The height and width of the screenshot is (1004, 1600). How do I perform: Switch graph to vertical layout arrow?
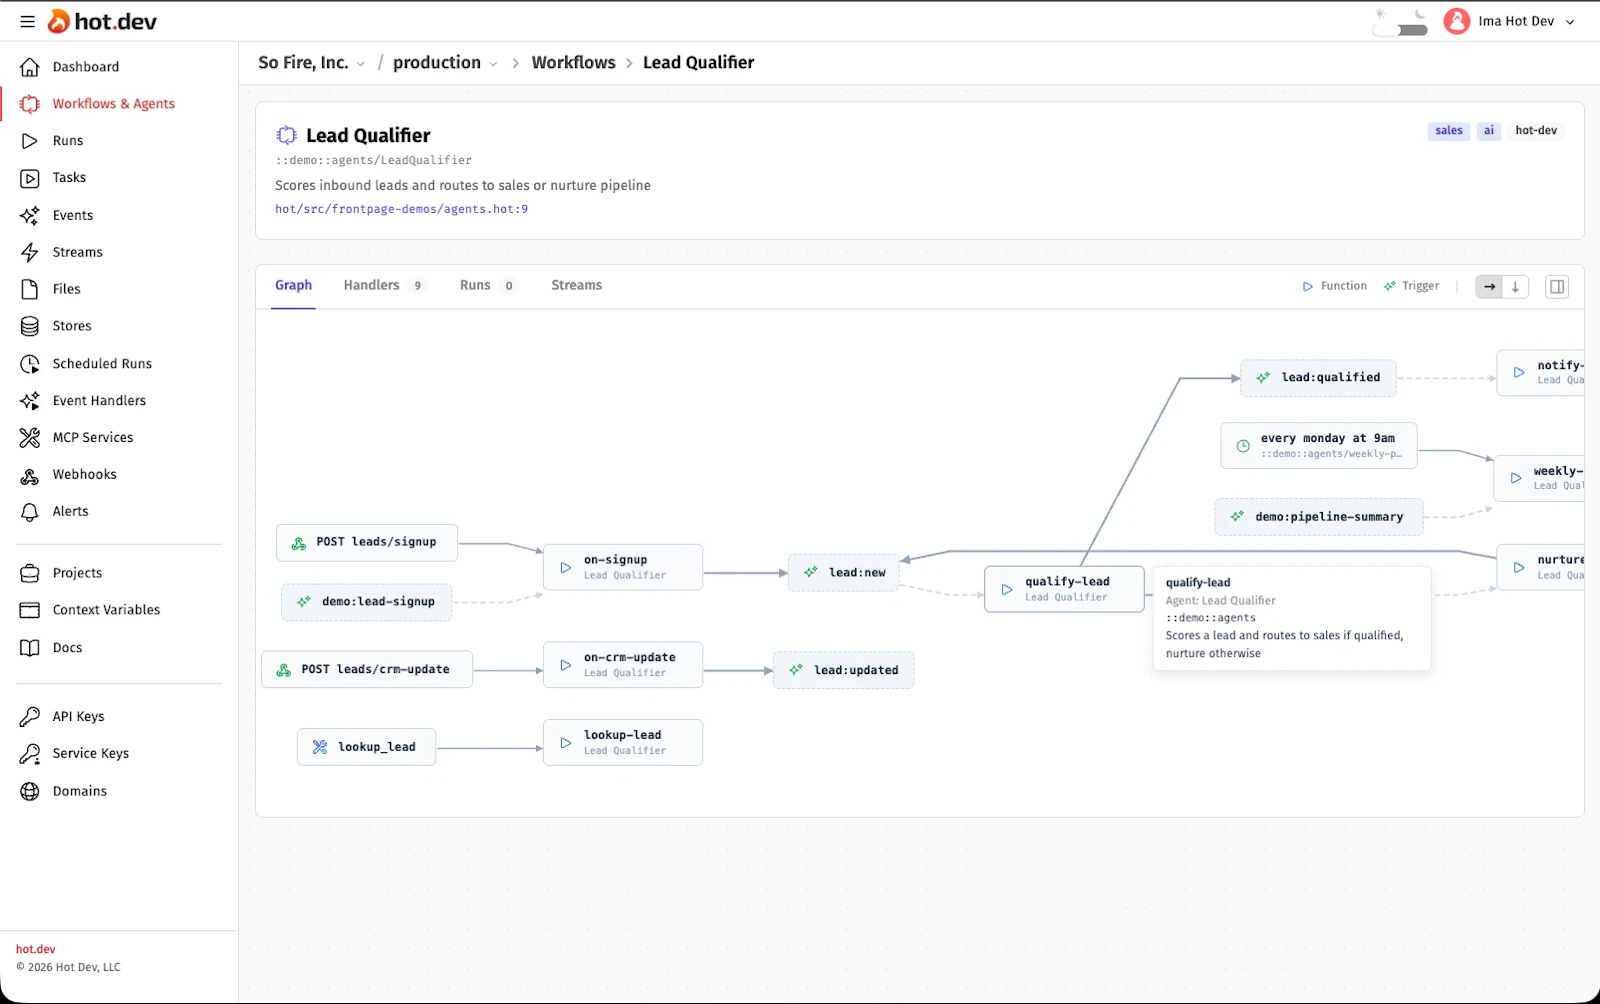(1515, 287)
